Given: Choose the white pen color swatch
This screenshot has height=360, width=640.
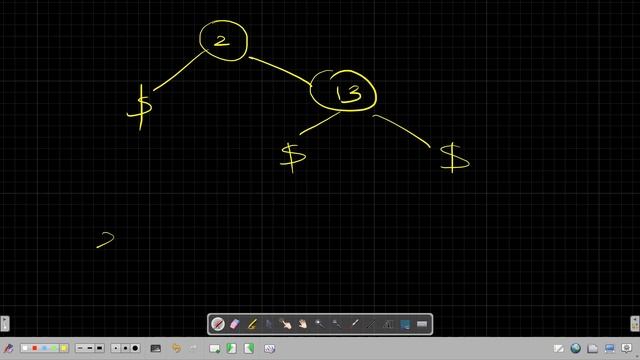Looking at the screenshot, I should (25, 348).
